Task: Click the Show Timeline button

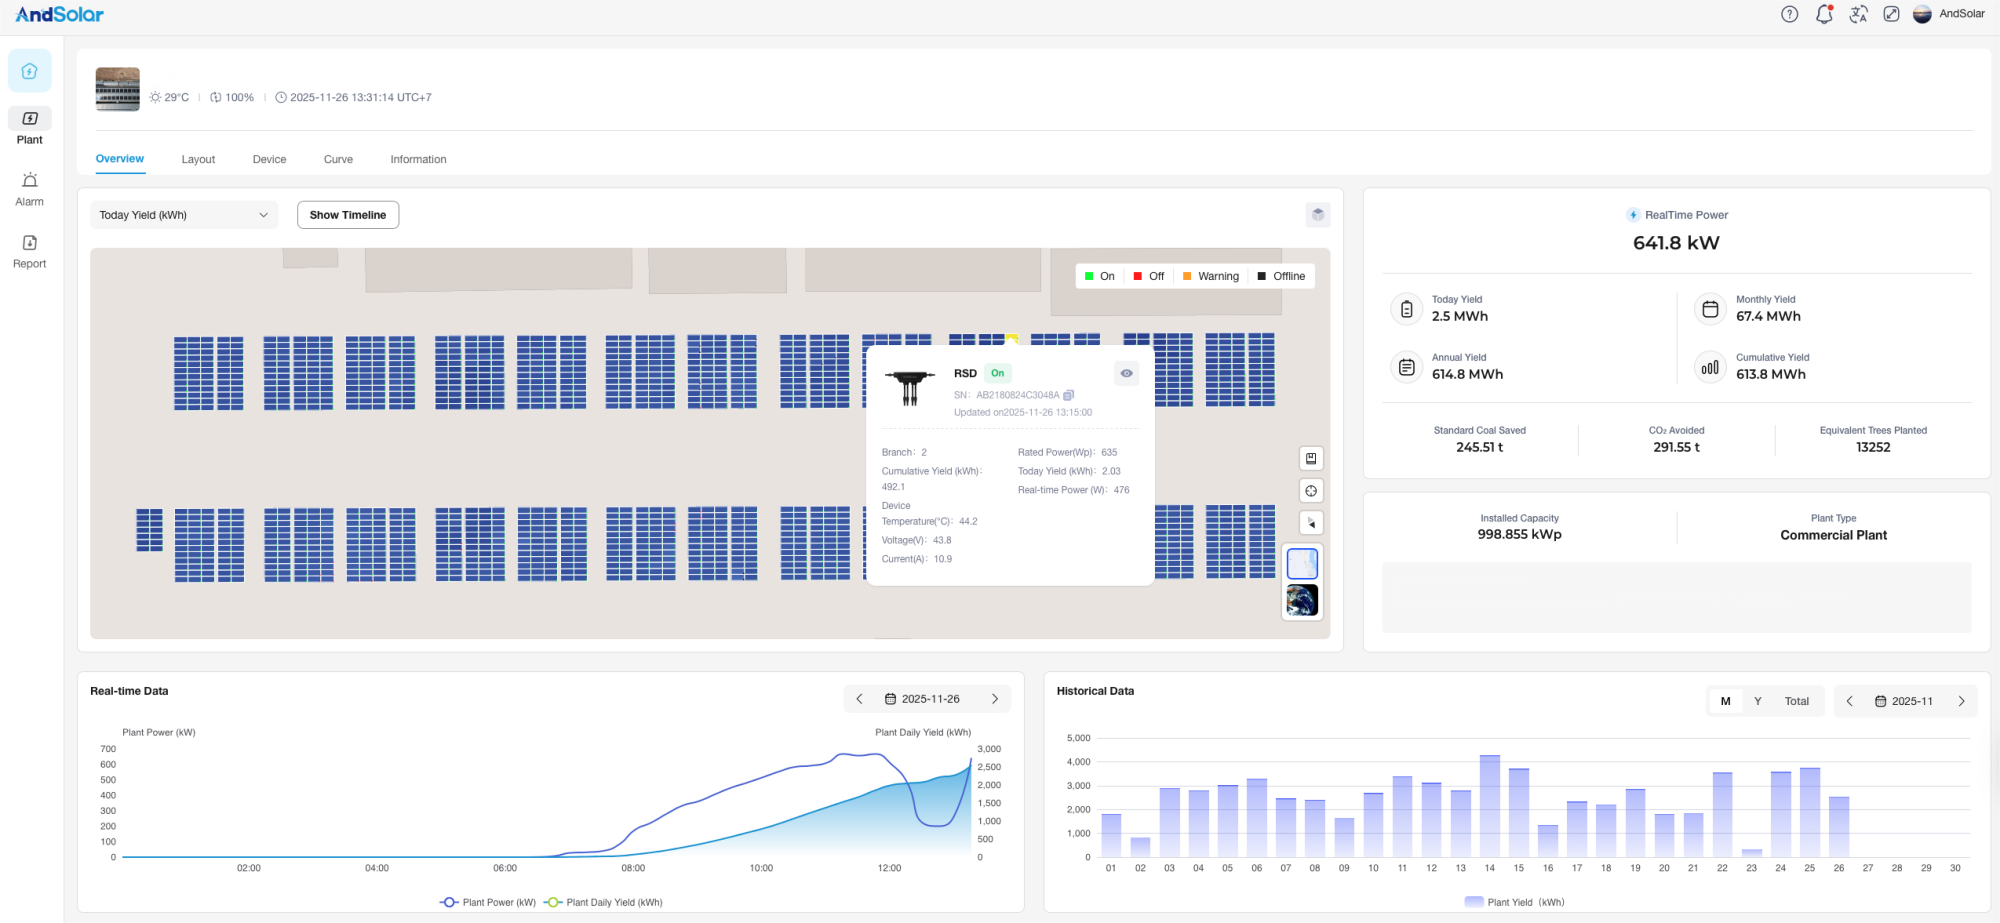Action: tap(348, 215)
